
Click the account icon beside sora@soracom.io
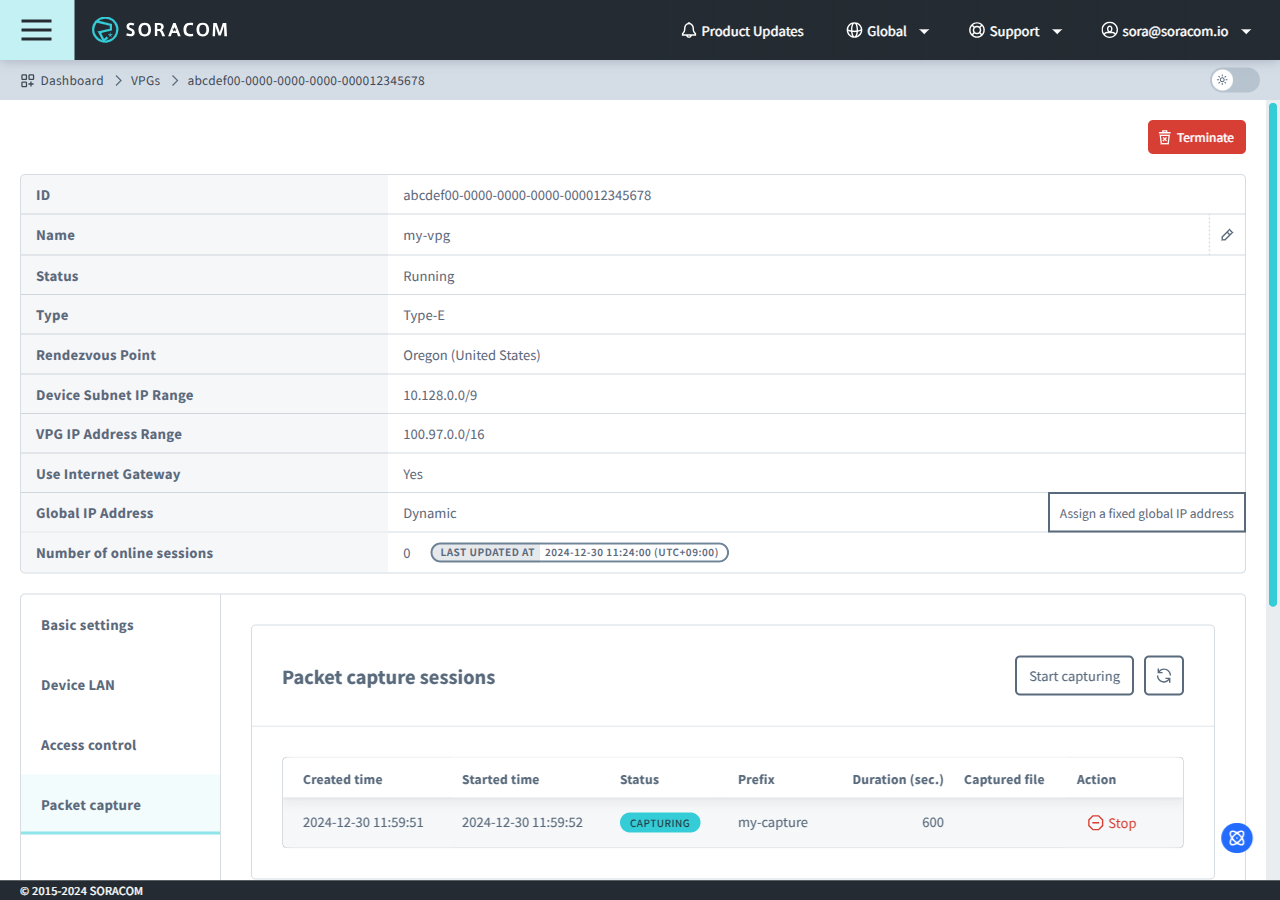(1109, 30)
